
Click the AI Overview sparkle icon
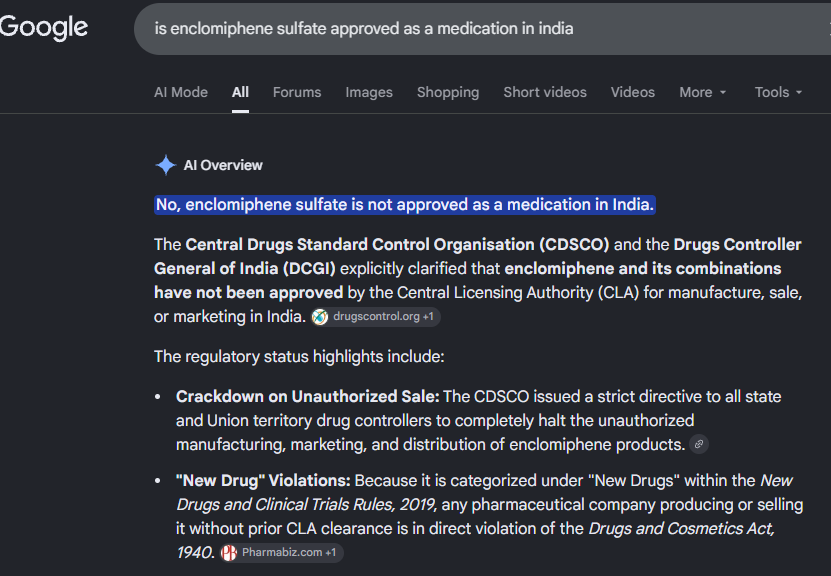point(165,165)
